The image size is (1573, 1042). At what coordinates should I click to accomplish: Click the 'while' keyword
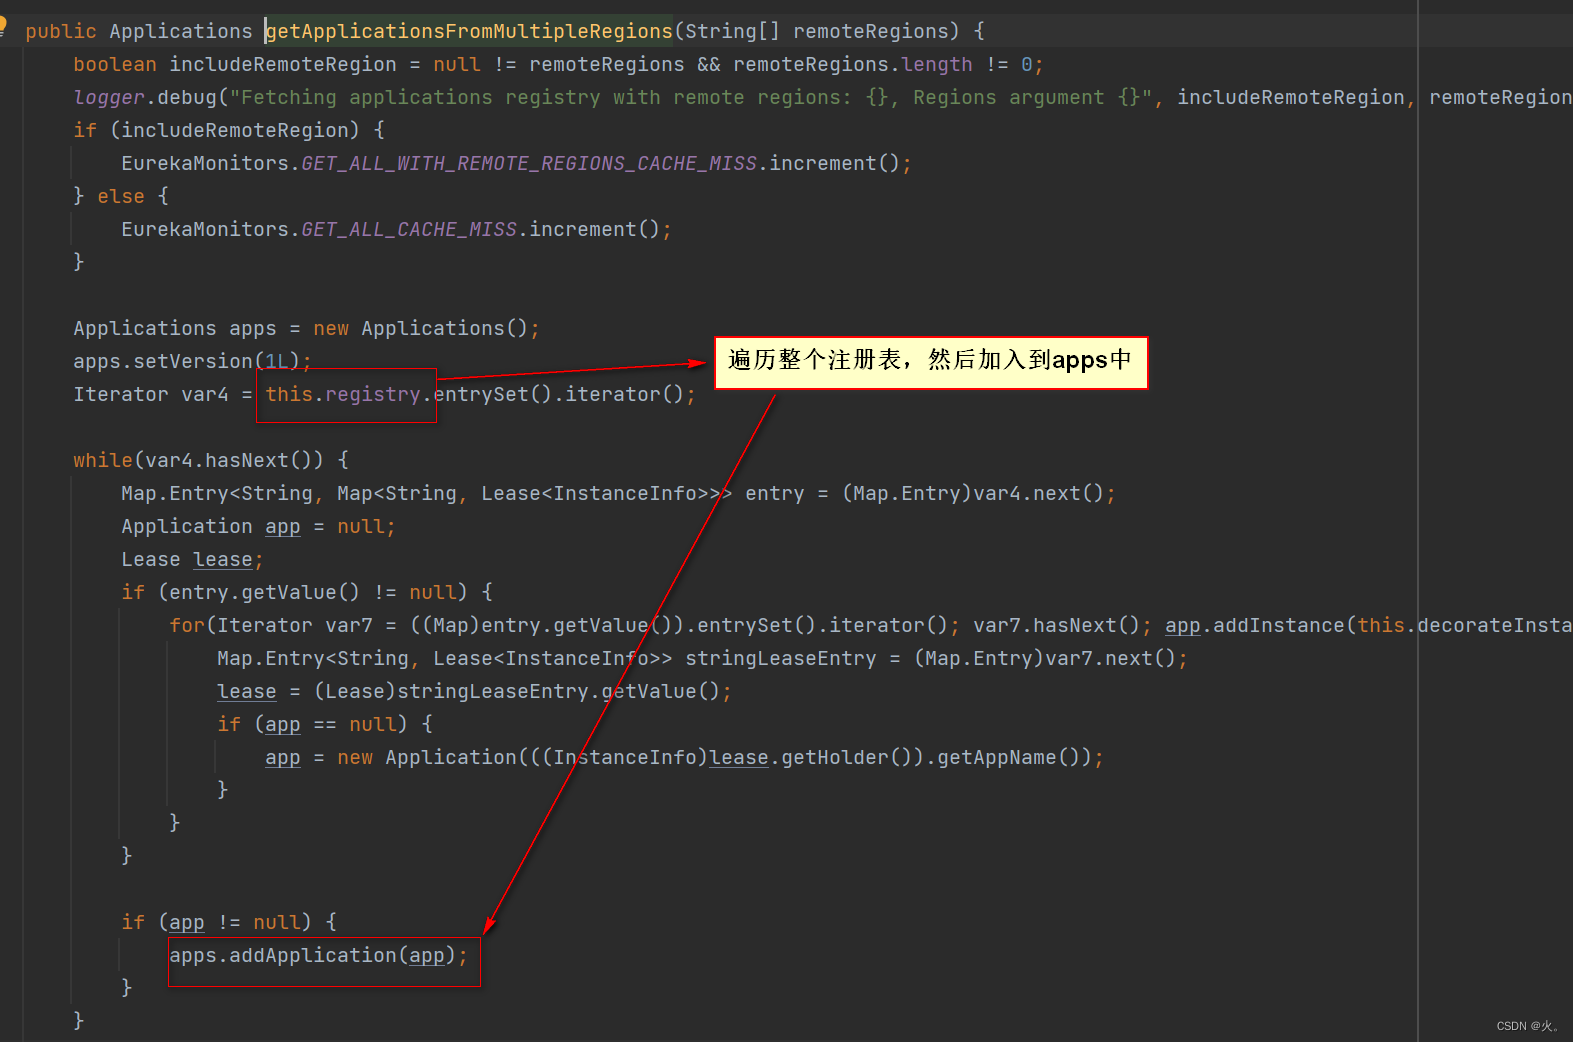[103, 460]
